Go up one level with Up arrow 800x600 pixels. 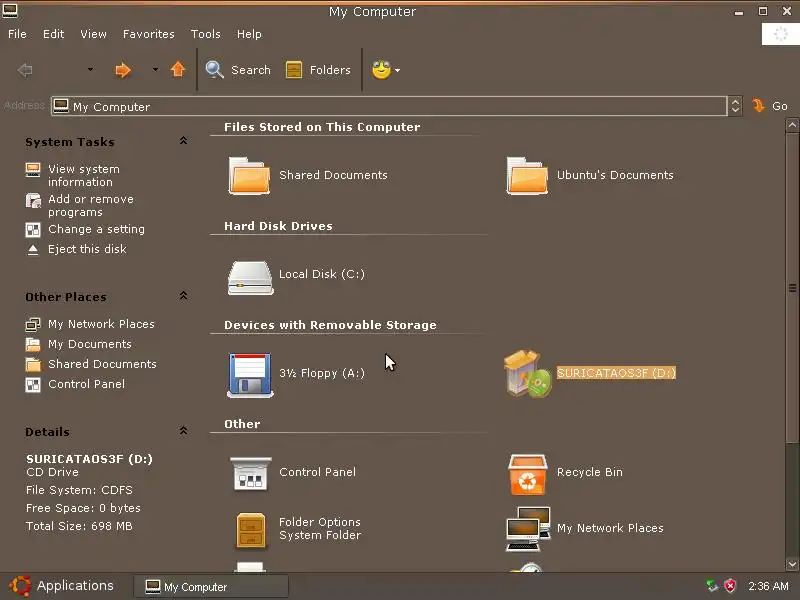178,69
